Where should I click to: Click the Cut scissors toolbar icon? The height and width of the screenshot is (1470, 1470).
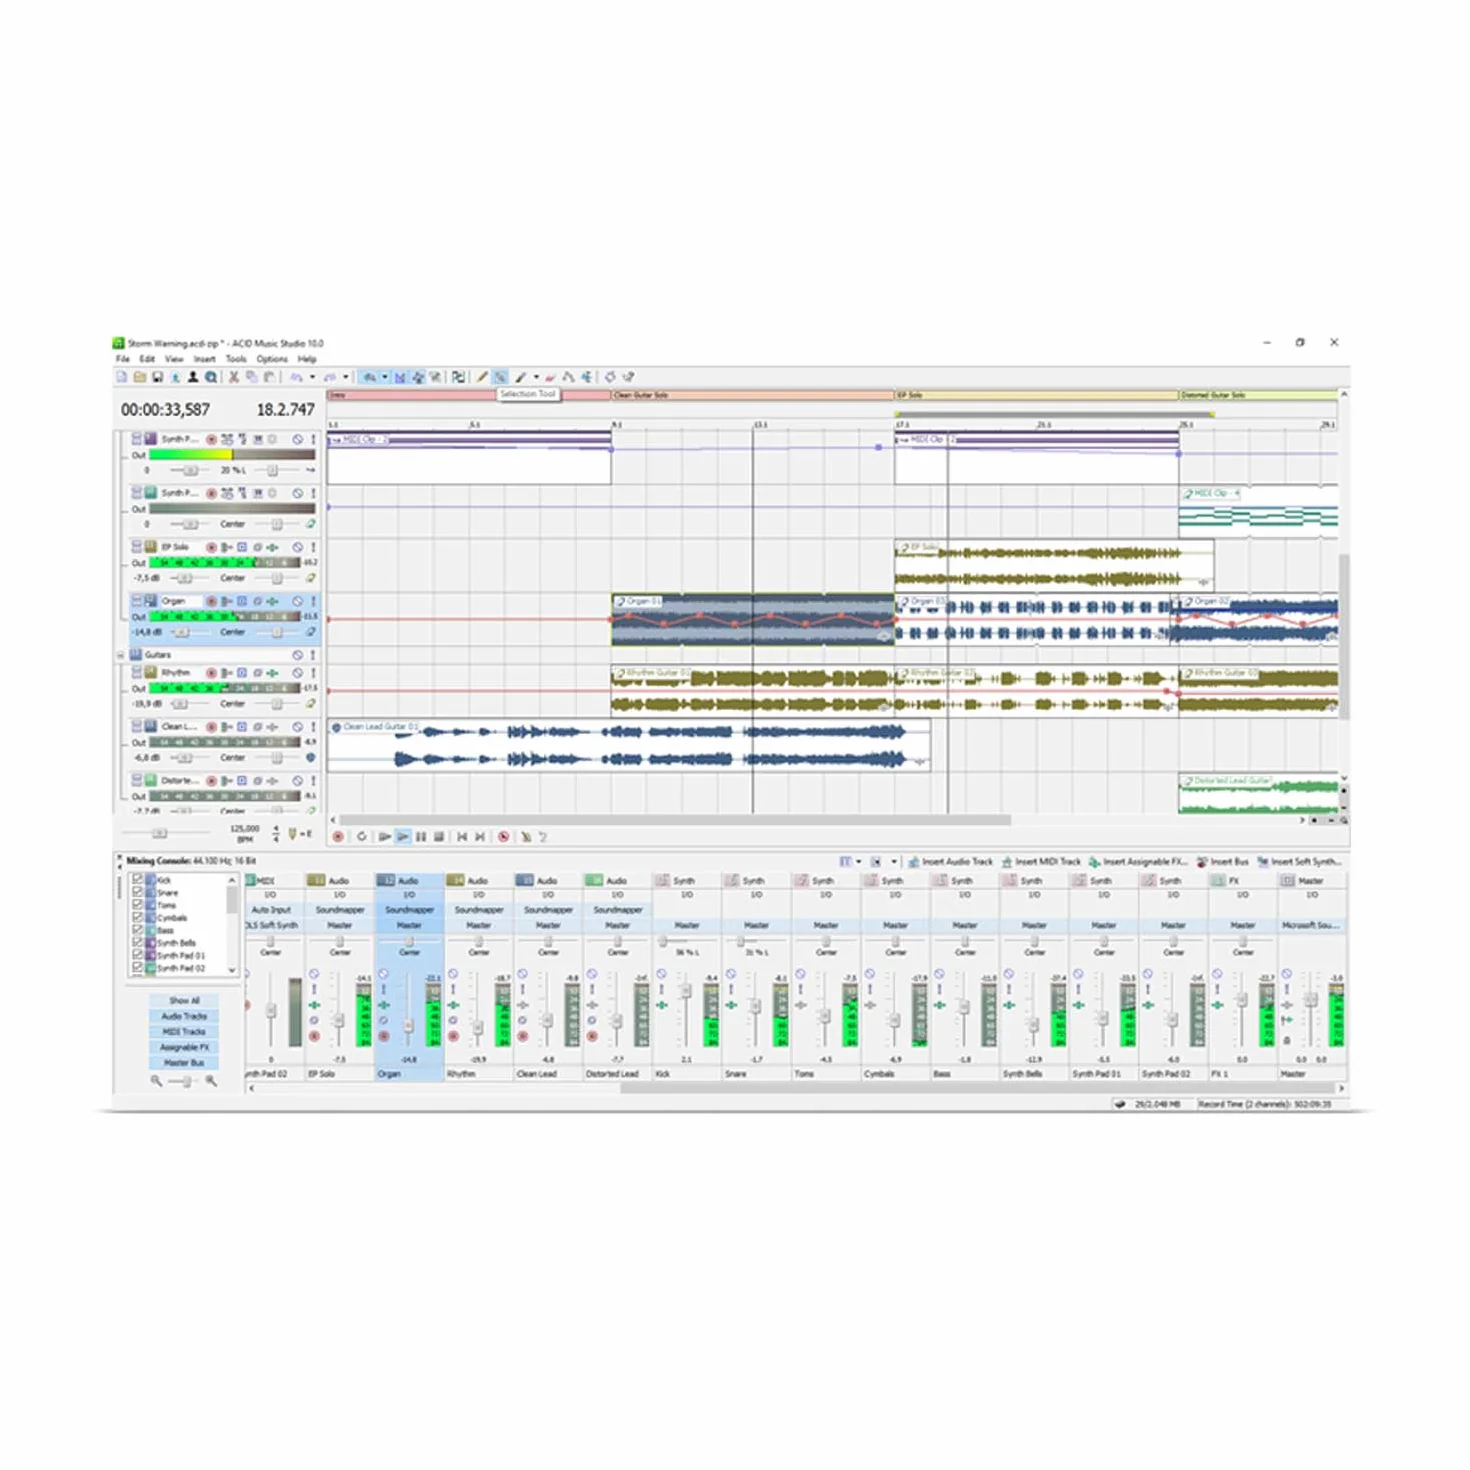(x=234, y=377)
